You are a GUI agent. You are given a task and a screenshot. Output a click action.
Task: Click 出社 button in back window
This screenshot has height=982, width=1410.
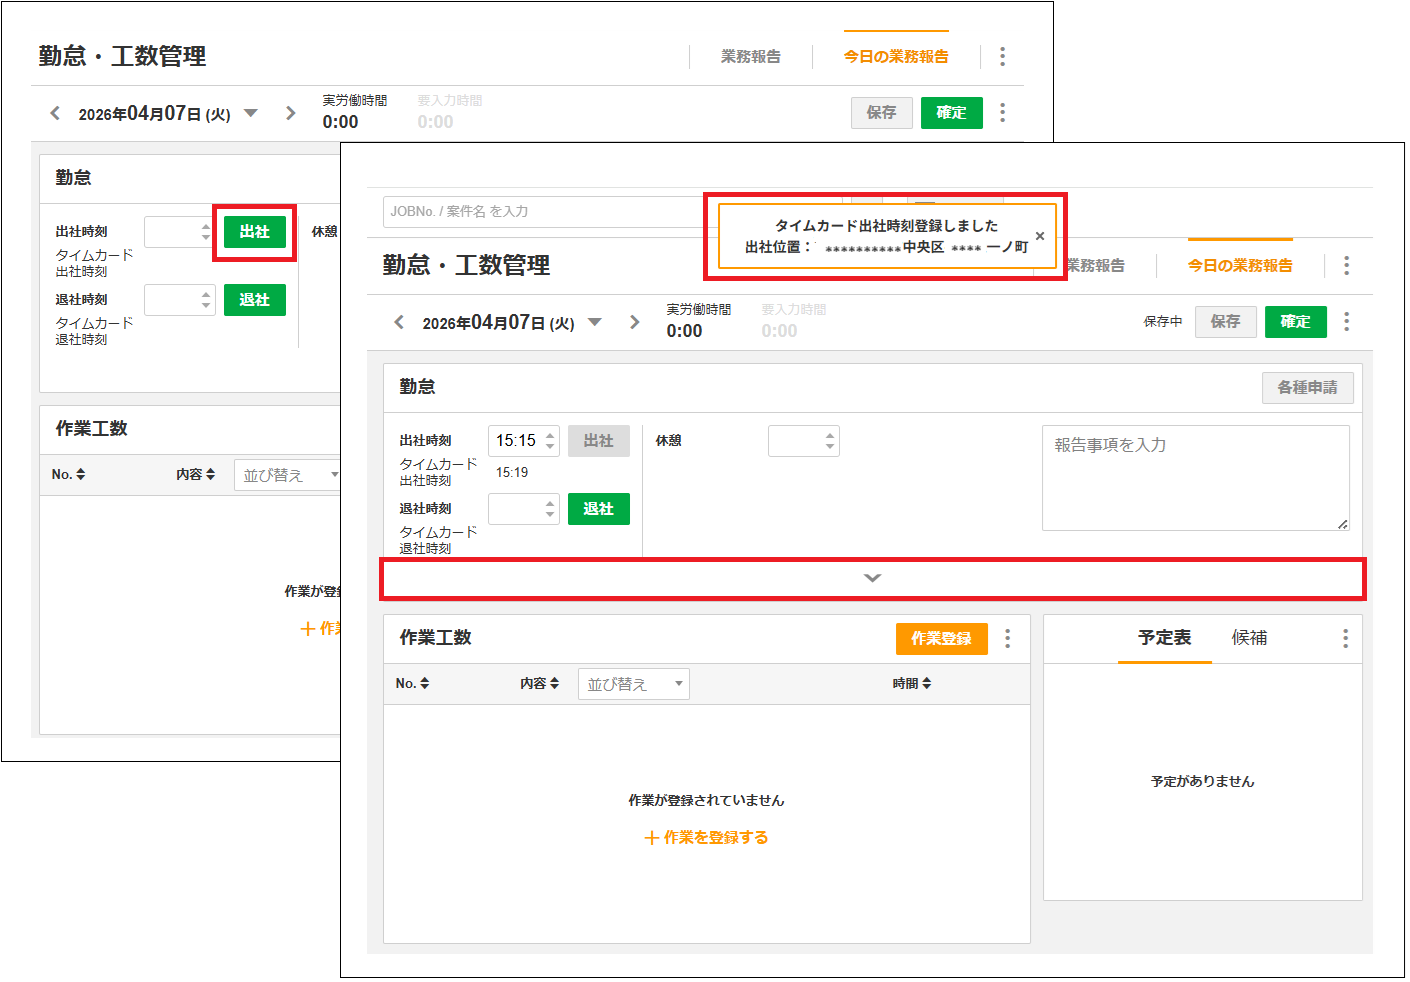pos(255,232)
